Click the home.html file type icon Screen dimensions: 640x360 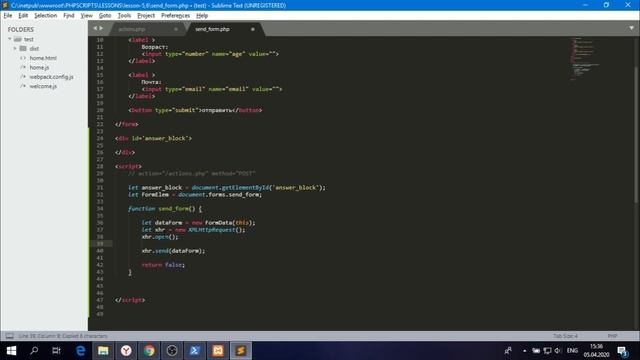point(23,58)
